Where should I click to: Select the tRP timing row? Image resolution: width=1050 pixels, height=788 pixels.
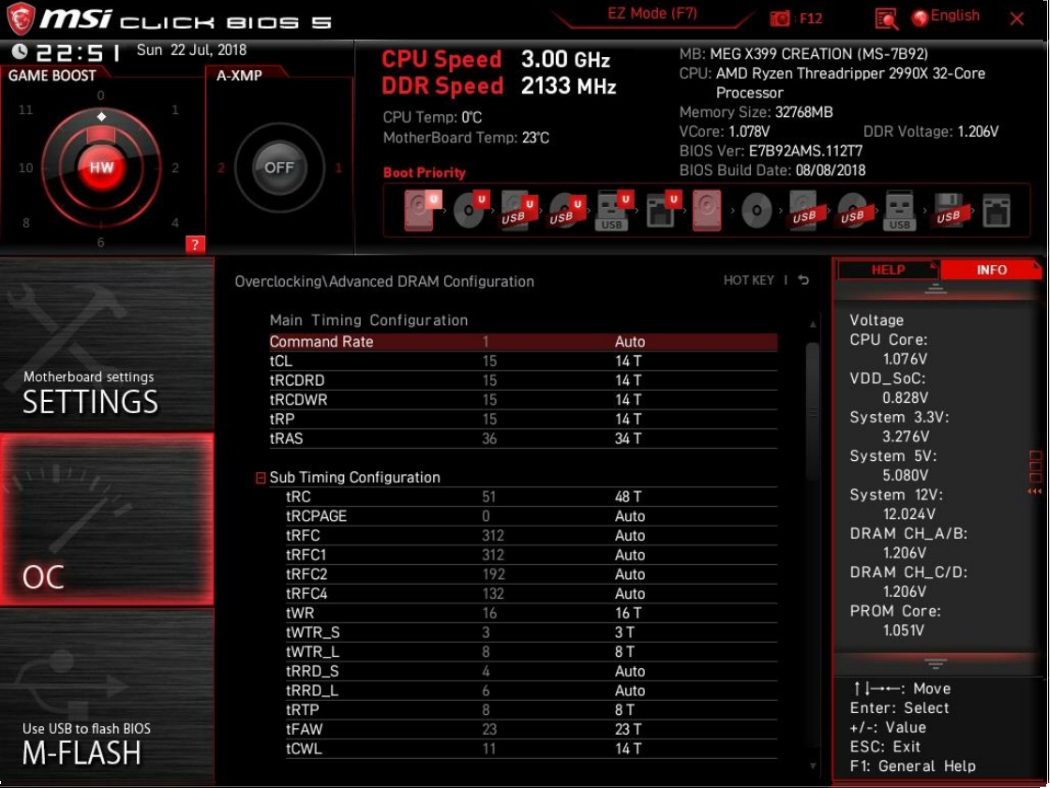click(x=523, y=419)
